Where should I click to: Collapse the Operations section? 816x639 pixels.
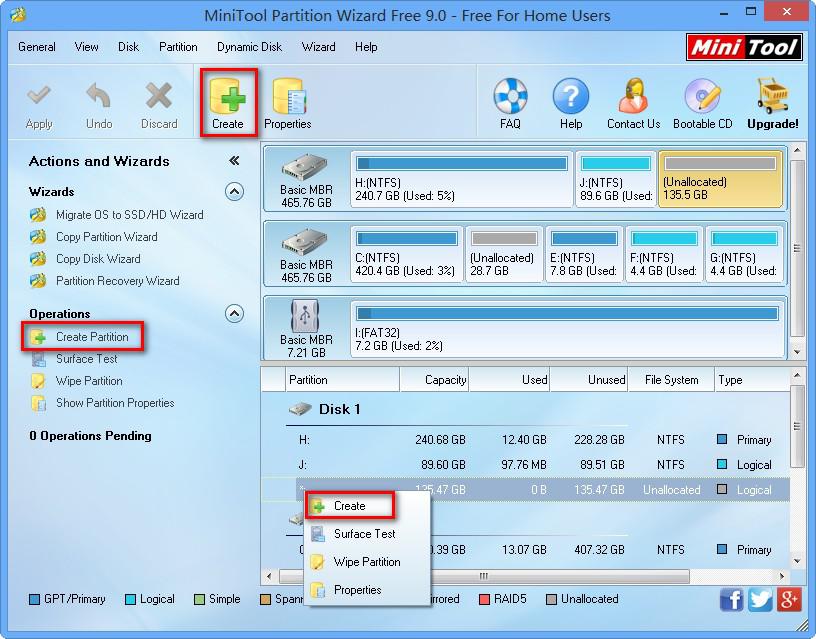point(234,313)
